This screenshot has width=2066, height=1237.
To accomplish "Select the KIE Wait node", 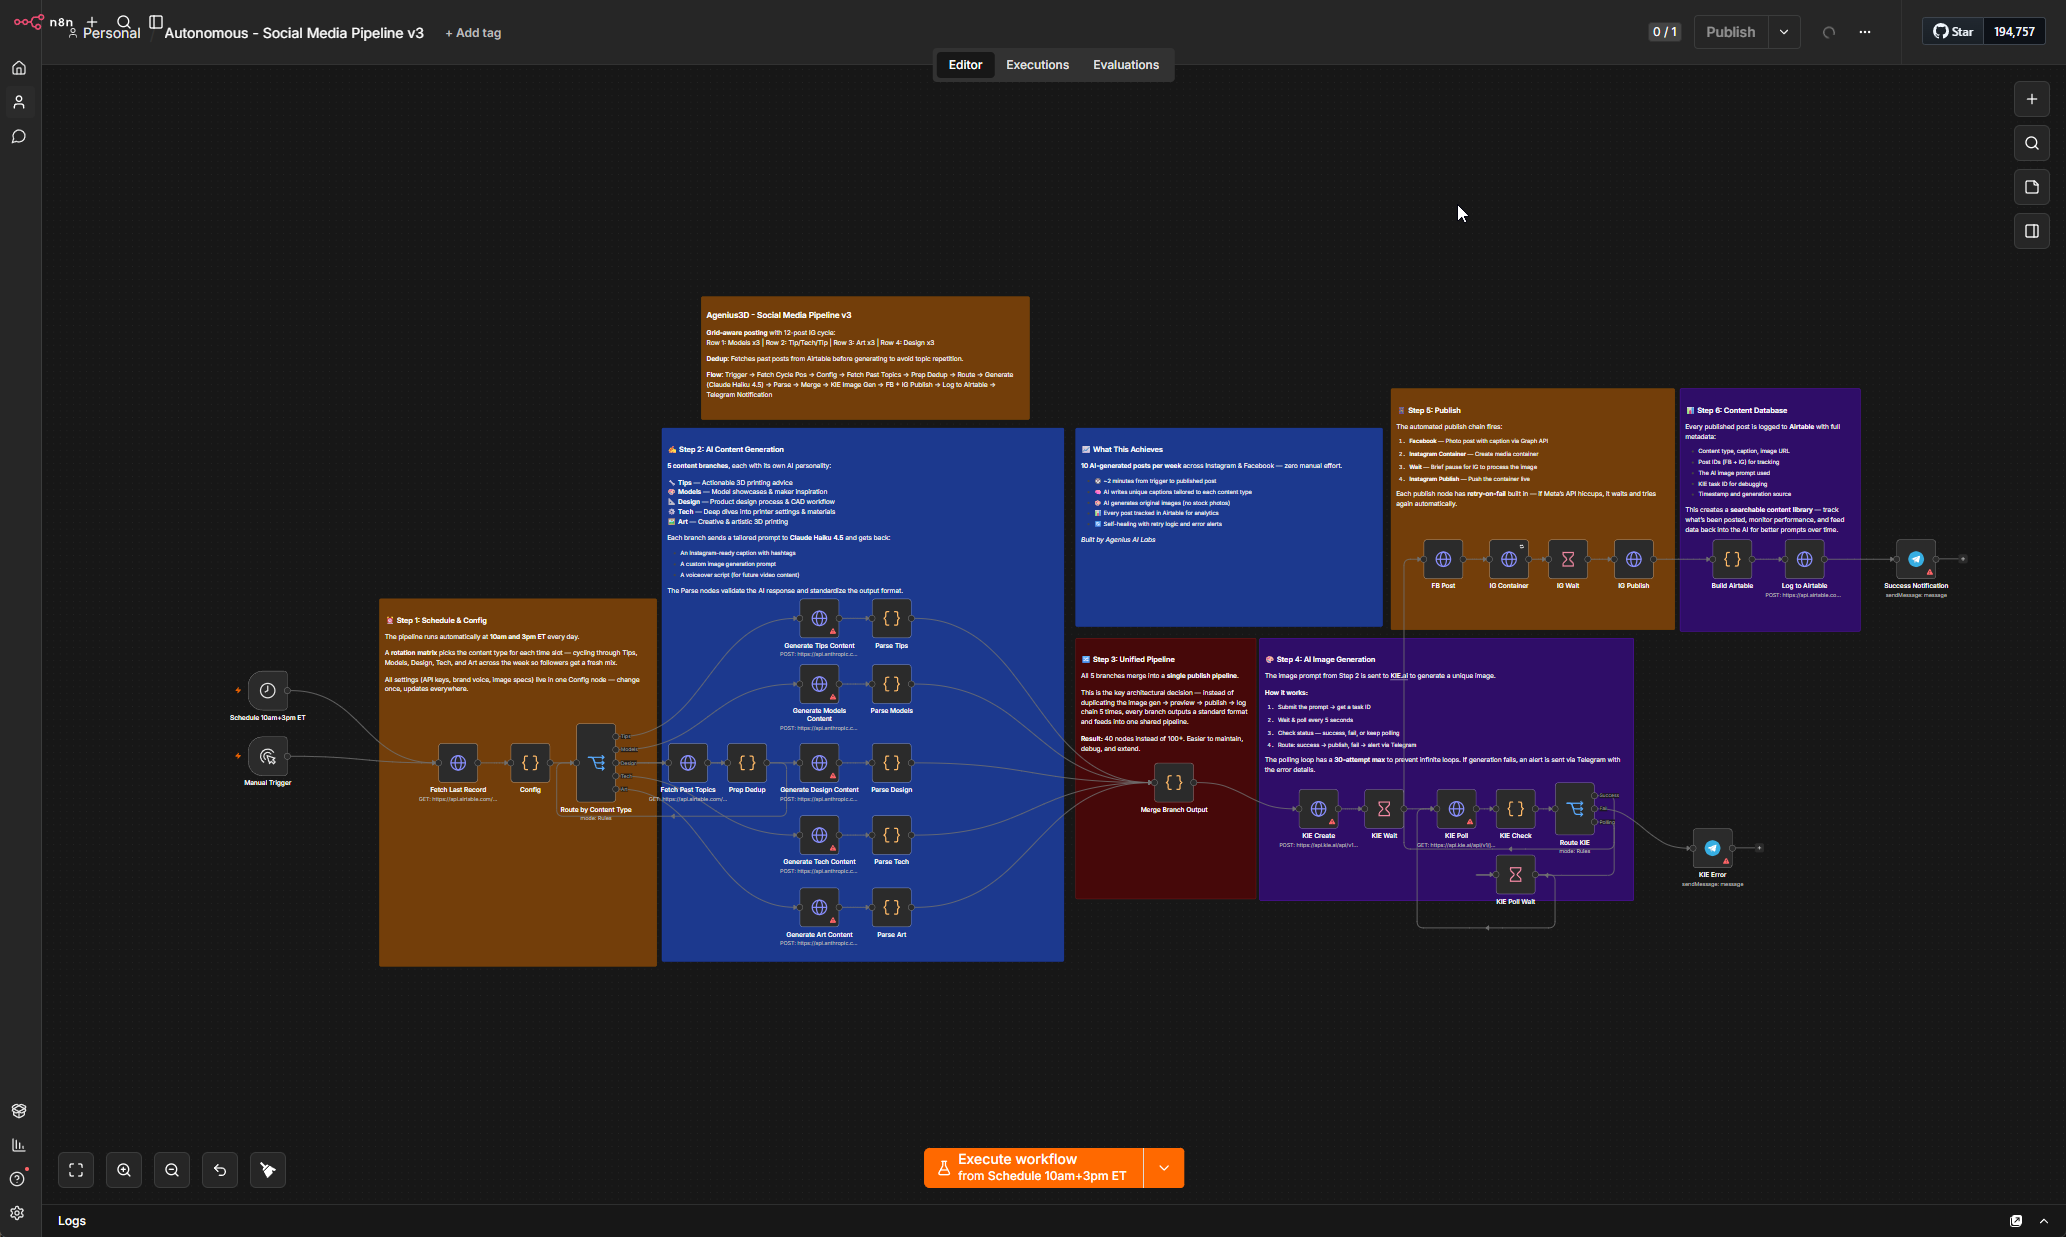I will (1384, 809).
